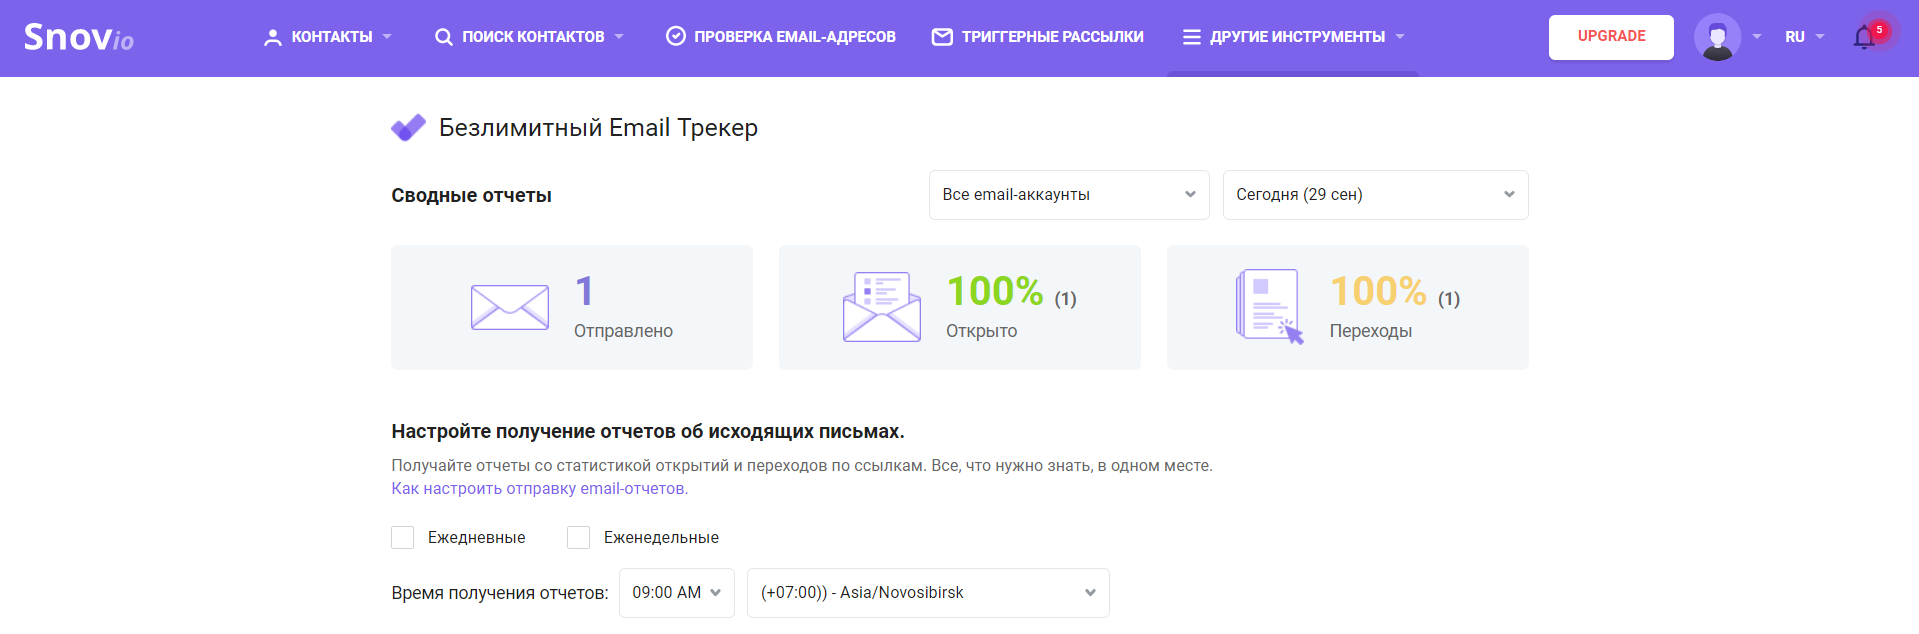Click the UPGRADE button
Viewport: 1919px width, 634px height.
(x=1610, y=37)
